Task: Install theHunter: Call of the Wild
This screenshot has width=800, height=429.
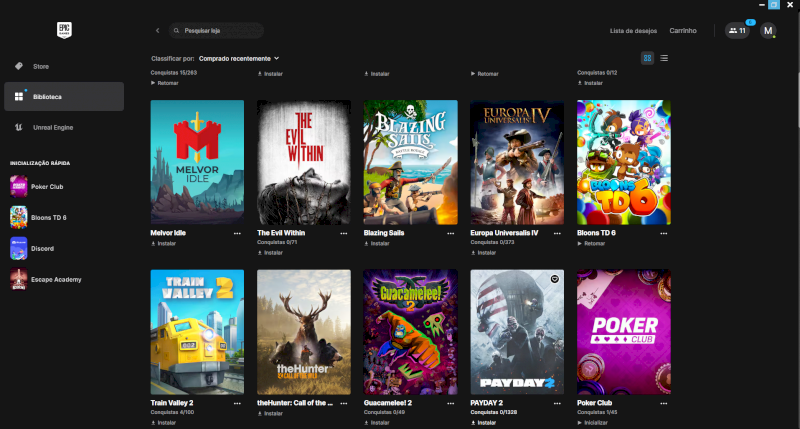Action: point(270,414)
